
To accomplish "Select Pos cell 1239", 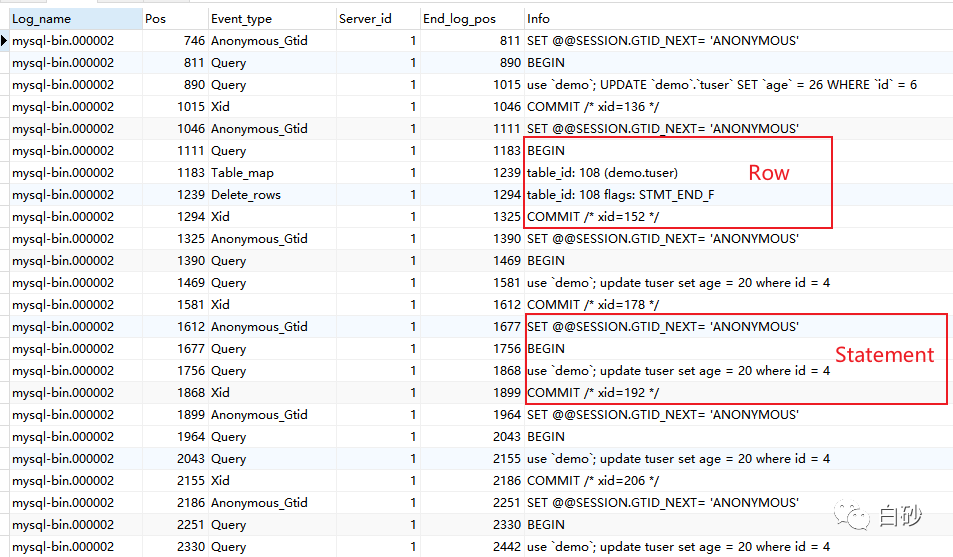I will (175, 195).
